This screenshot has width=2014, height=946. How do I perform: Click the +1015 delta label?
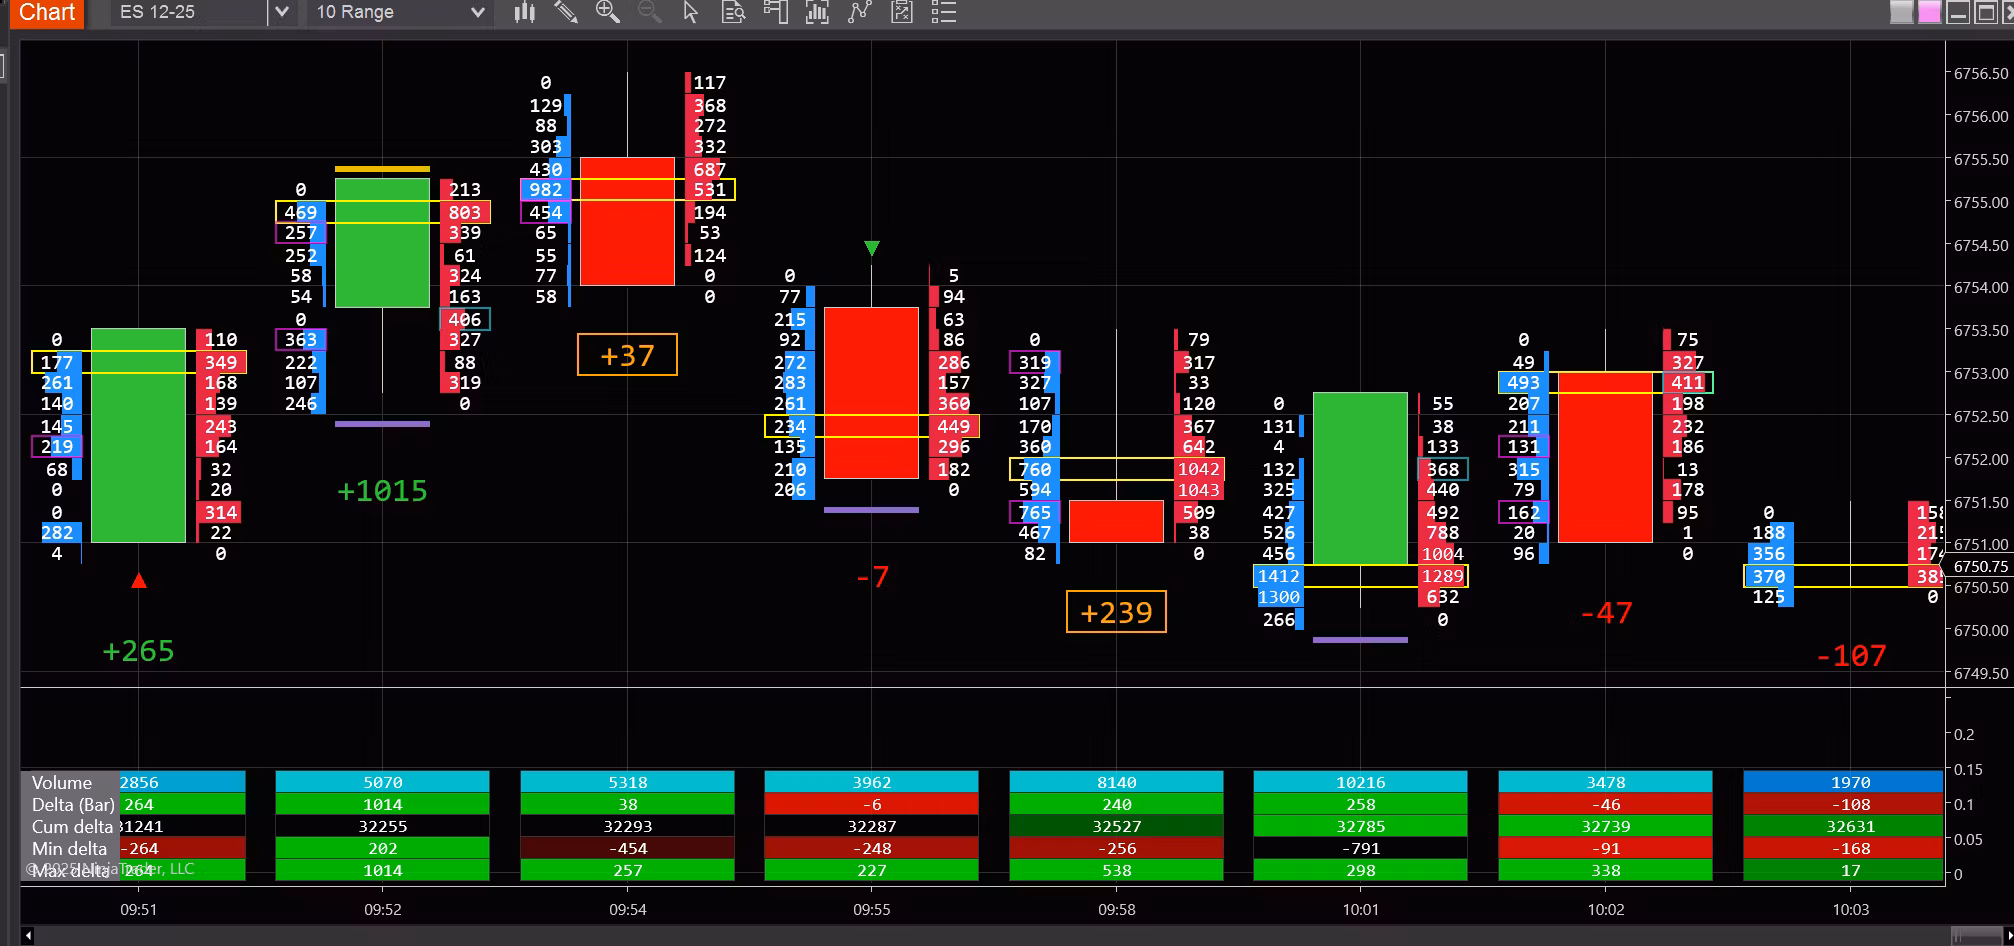pos(382,491)
